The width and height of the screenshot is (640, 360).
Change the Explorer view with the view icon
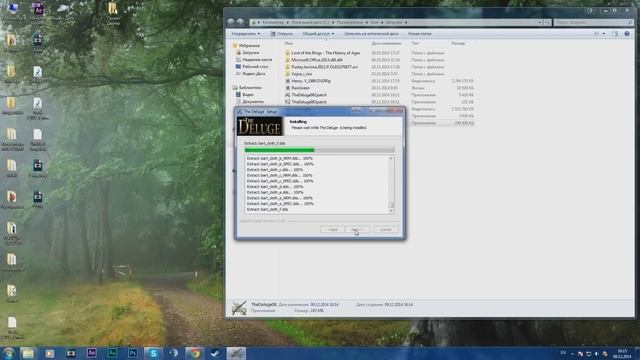point(597,33)
